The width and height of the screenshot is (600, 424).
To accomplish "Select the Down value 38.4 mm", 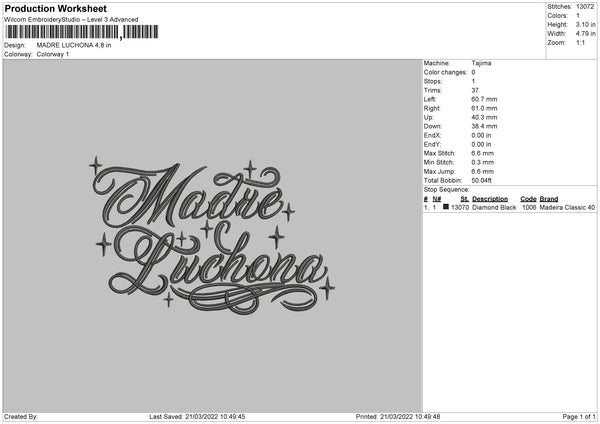I will [484, 126].
